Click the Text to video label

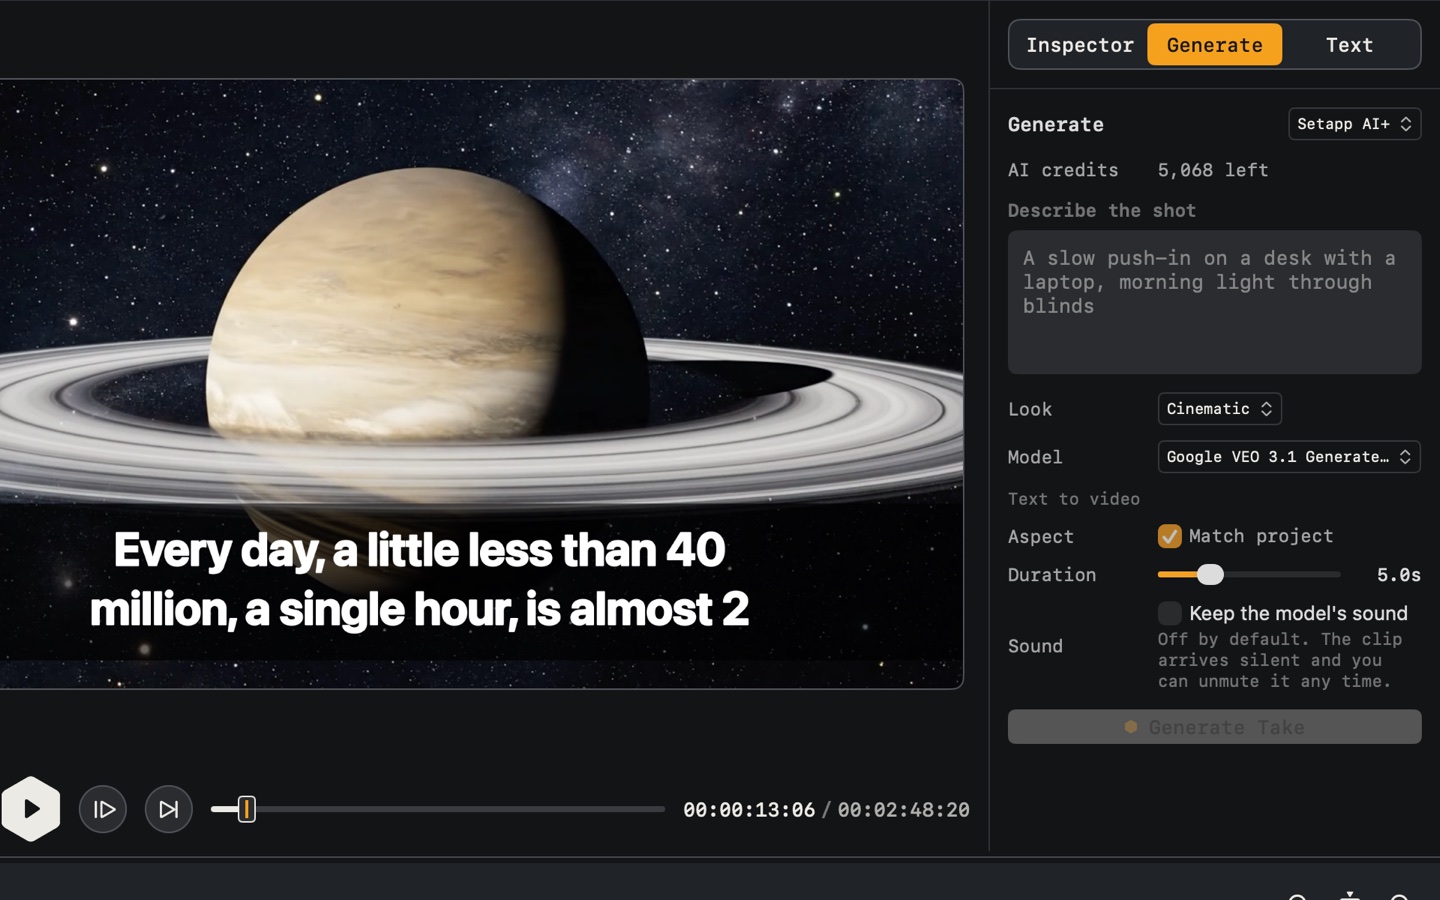(x=1073, y=499)
